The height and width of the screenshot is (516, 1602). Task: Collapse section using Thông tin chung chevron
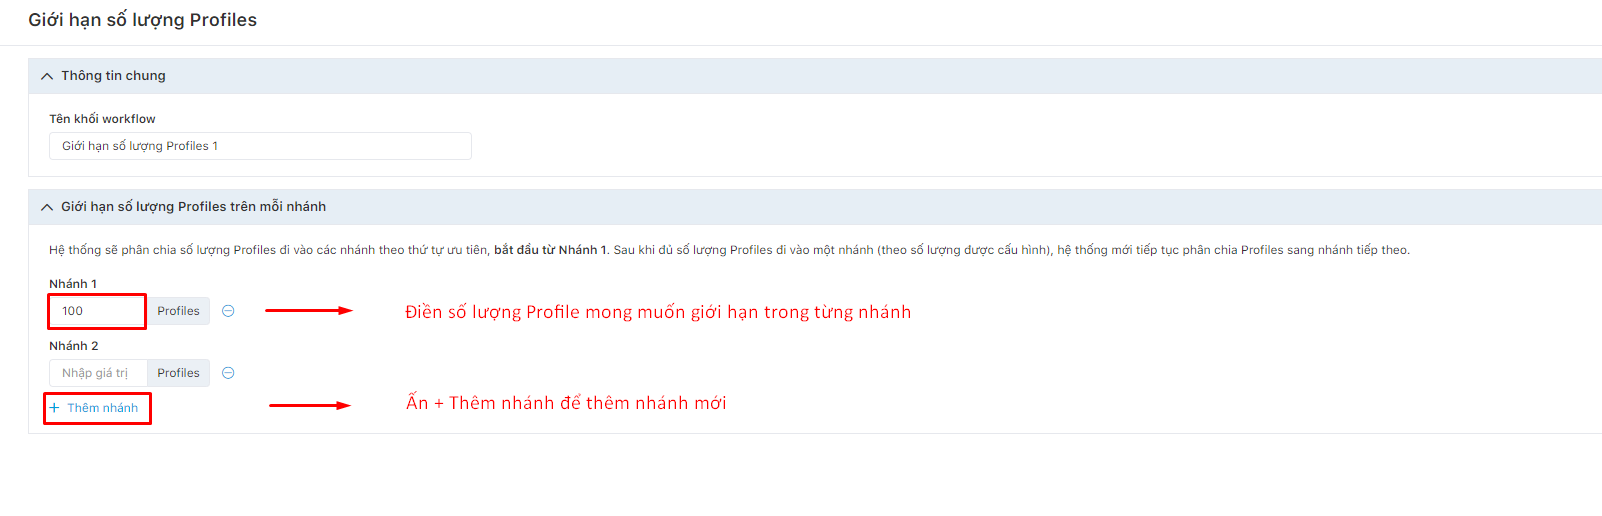pos(47,76)
